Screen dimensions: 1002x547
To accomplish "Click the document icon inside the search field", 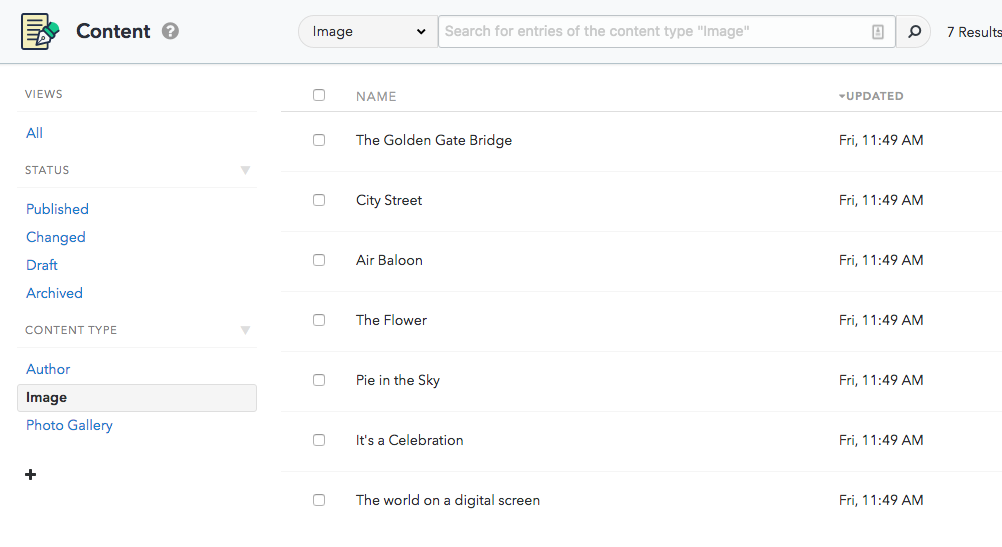I will 878,32.
